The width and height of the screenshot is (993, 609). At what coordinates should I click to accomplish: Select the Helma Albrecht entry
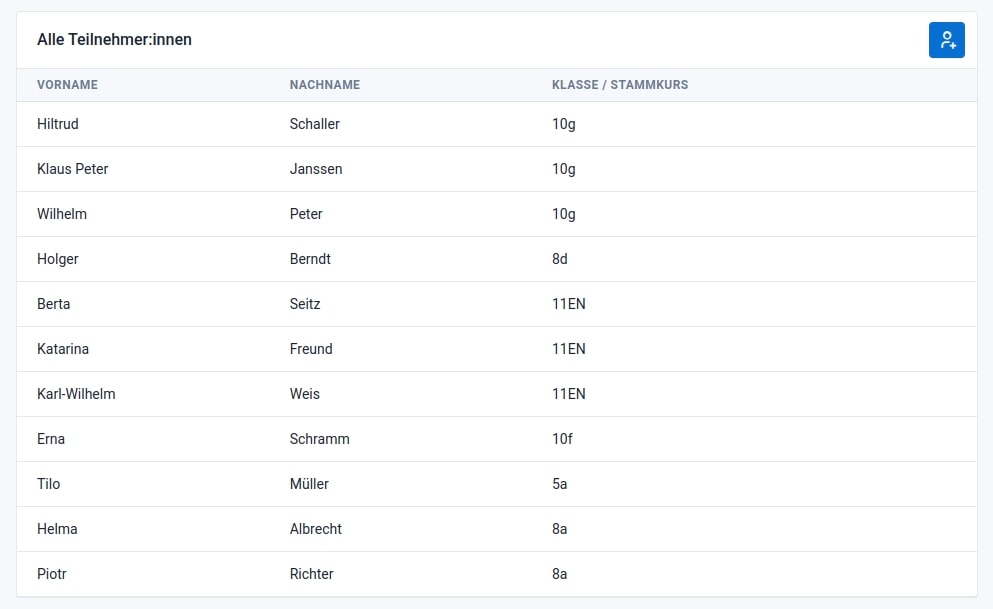pos(496,529)
